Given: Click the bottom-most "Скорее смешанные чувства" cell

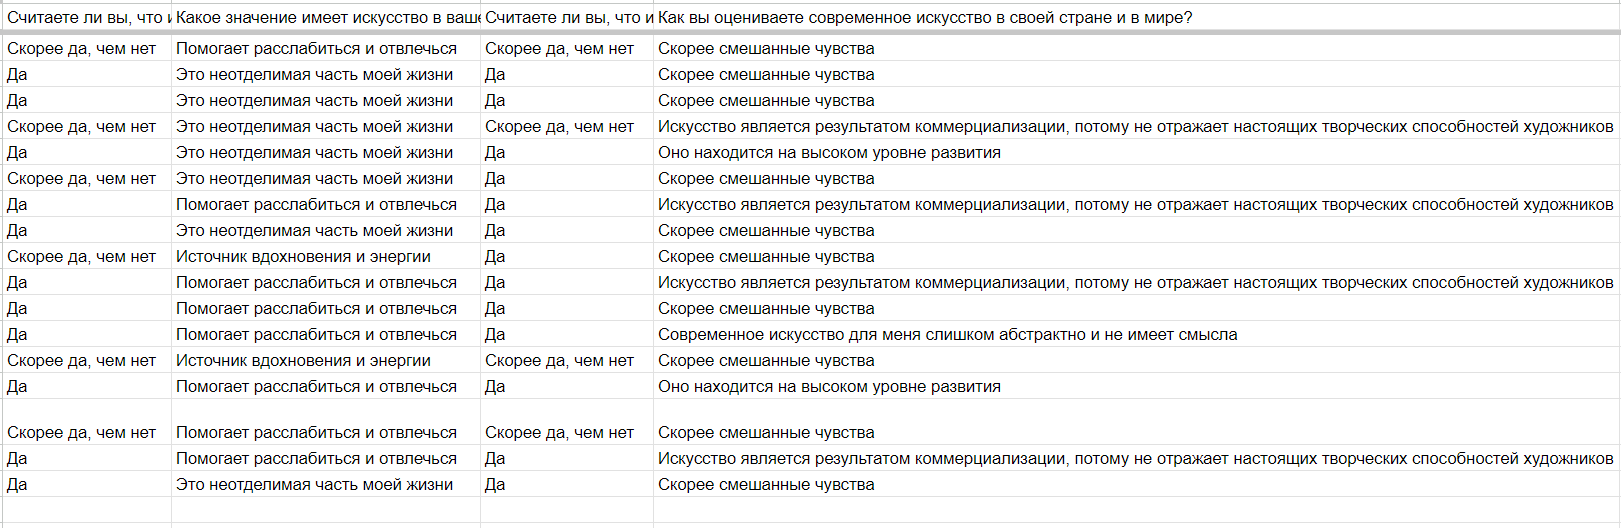Looking at the screenshot, I should tap(1136, 484).
